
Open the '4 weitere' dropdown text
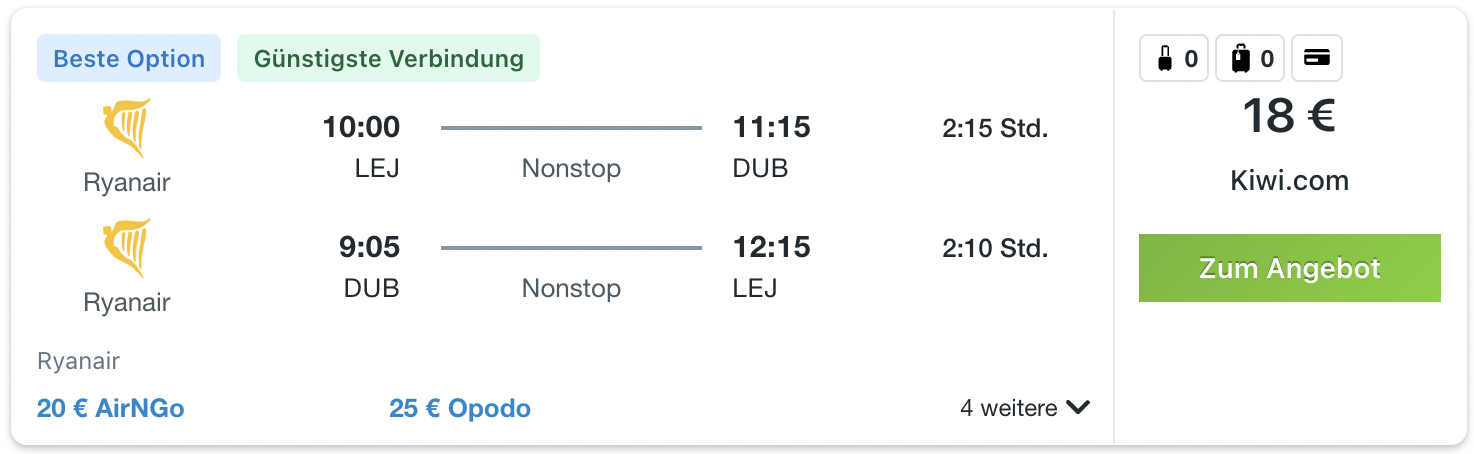click(x=1009, y=408)
